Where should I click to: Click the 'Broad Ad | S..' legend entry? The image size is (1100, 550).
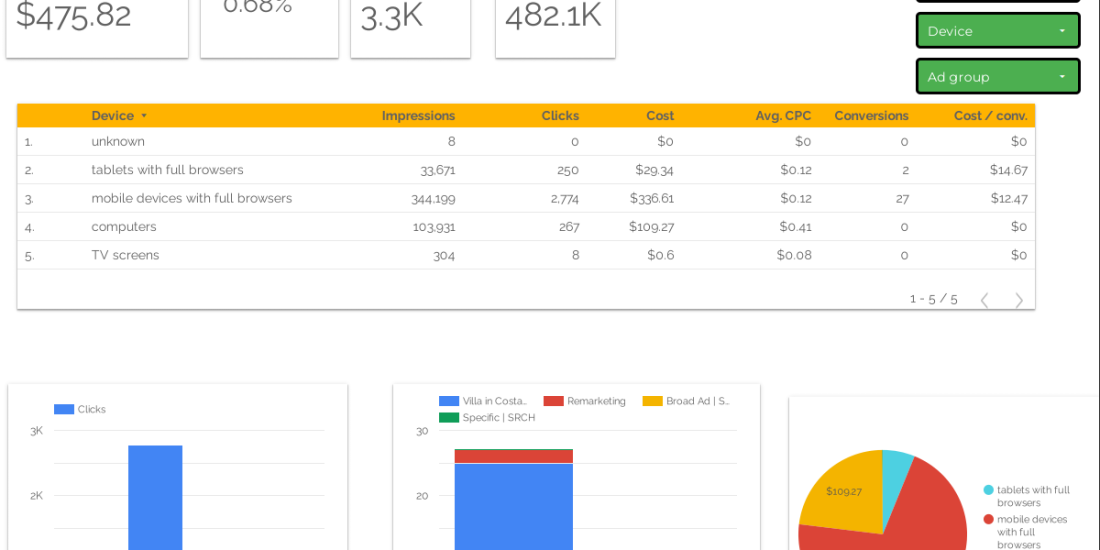click(686, 401)
